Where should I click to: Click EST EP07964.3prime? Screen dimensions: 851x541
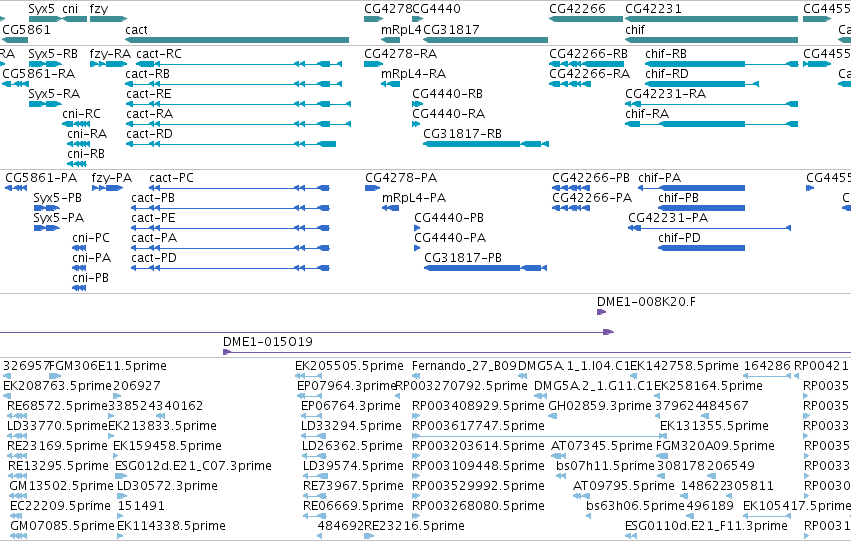(x=309, y=396)
